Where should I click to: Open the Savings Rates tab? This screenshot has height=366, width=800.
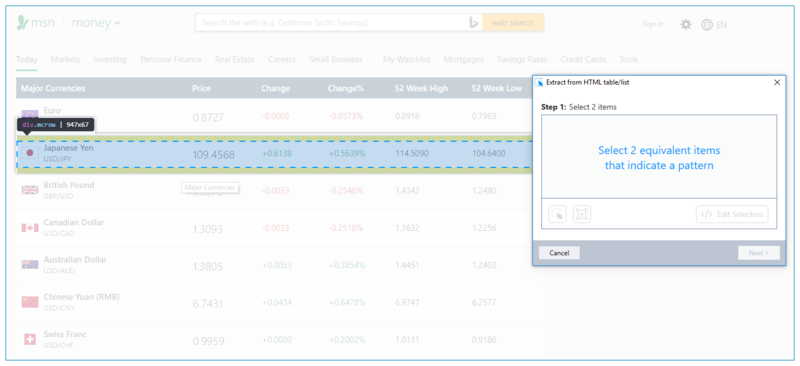point(522,59)
